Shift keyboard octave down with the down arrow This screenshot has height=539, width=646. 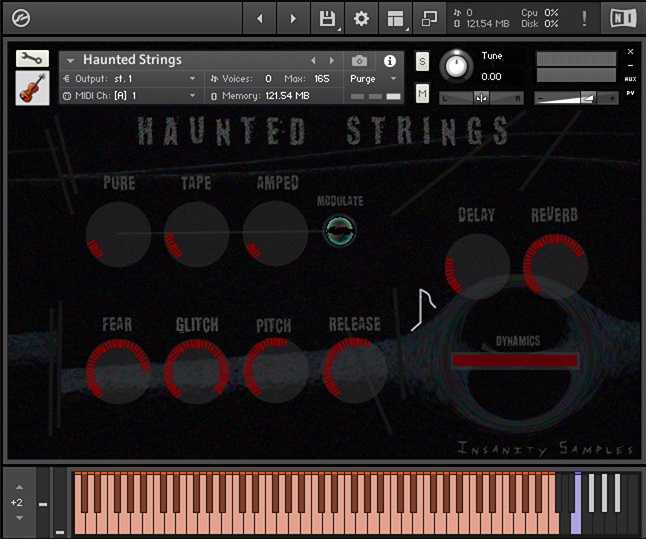[x=19, y=518]
